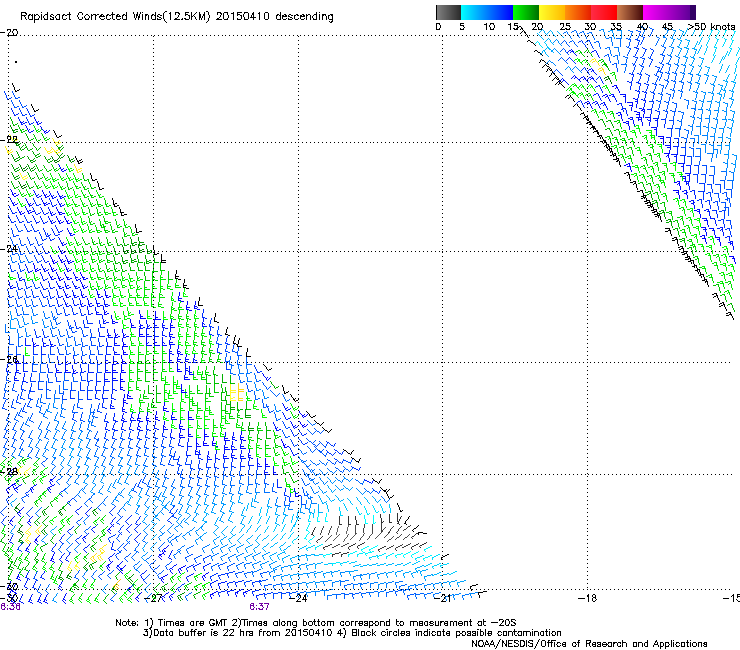The width and height of the screenshot is (740, 650).
Task: Click the '-18' longitude axis label
Action: click(588, 598)
